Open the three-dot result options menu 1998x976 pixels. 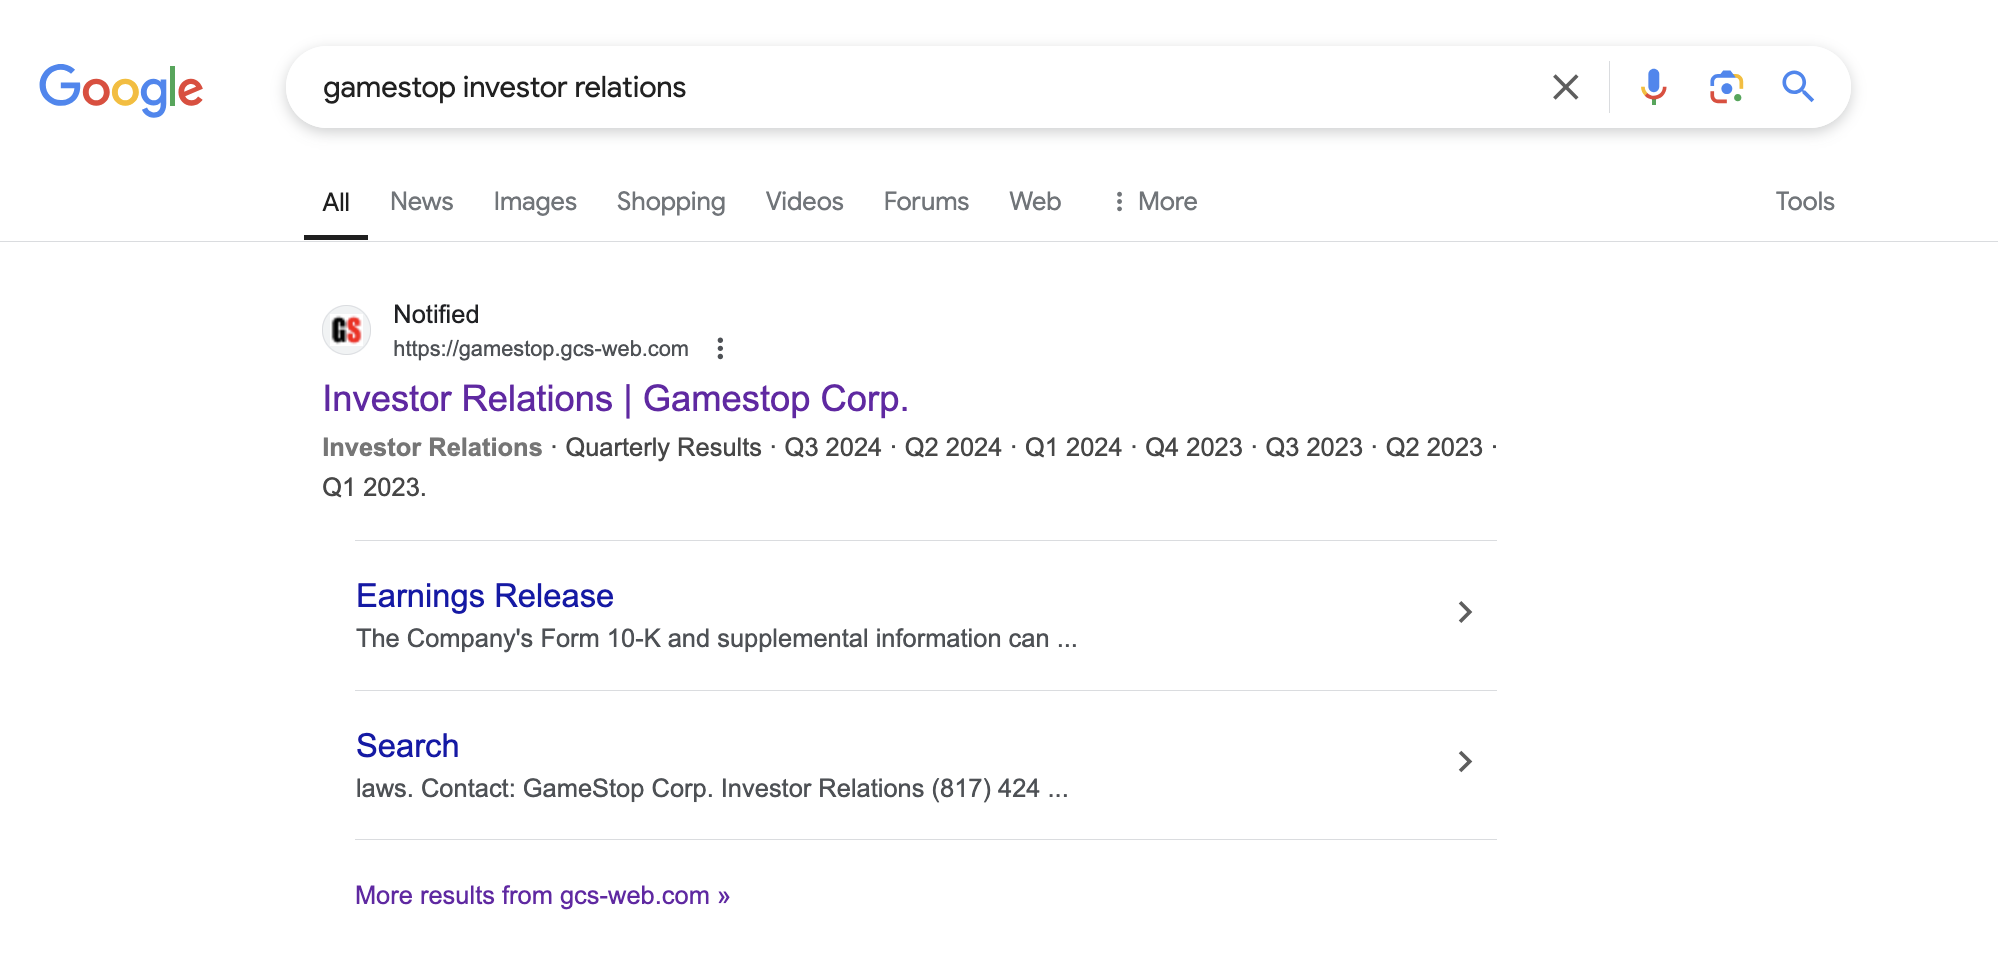tap(720, 348)
